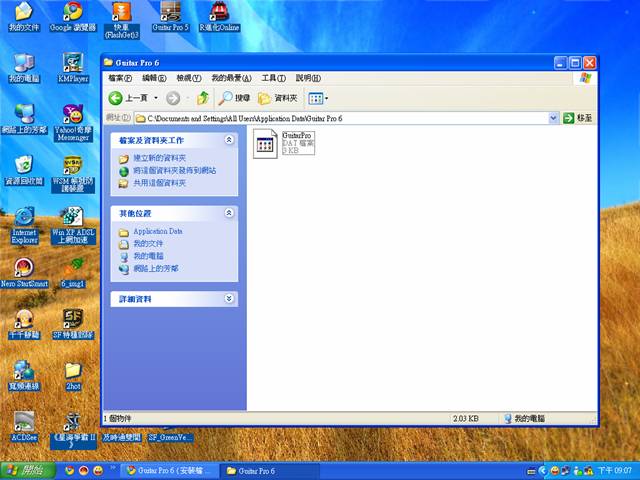This screenshot has width=640, height=480.
Task: Select the Yahoo Messenger desktop icon
Action: tap(73, 123)
